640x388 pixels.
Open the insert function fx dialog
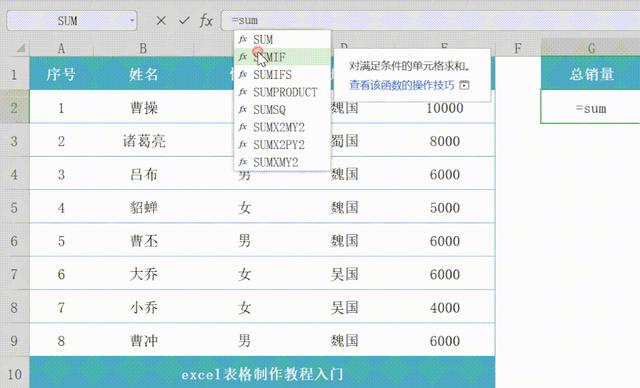coord(206,20)
